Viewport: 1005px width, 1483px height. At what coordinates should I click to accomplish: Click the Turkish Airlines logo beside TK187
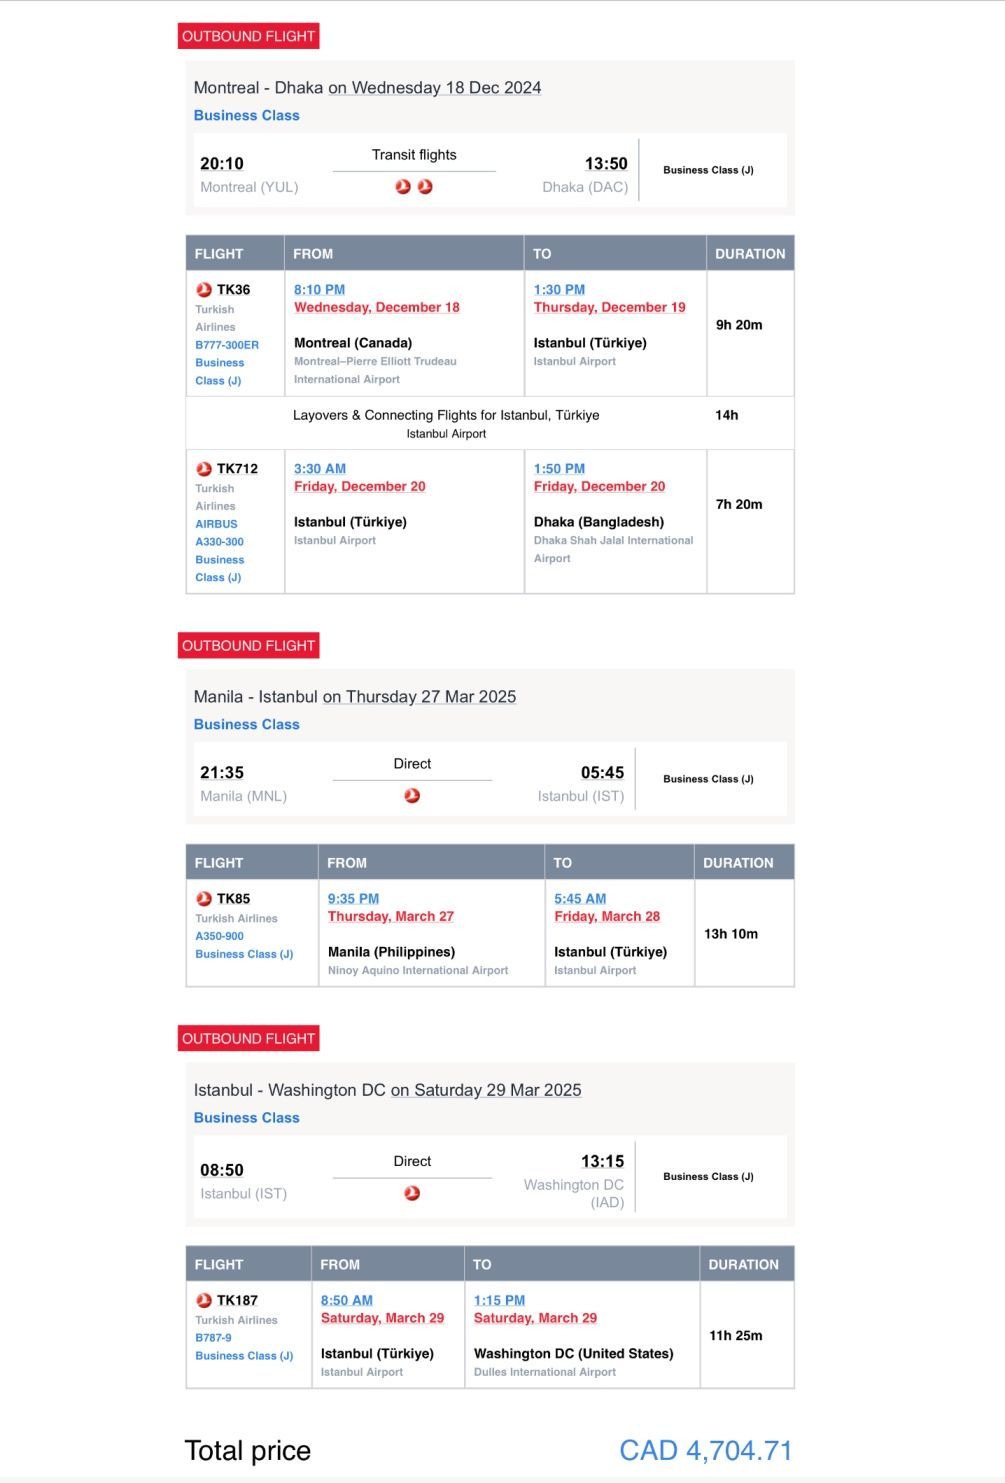(204, 1301)
